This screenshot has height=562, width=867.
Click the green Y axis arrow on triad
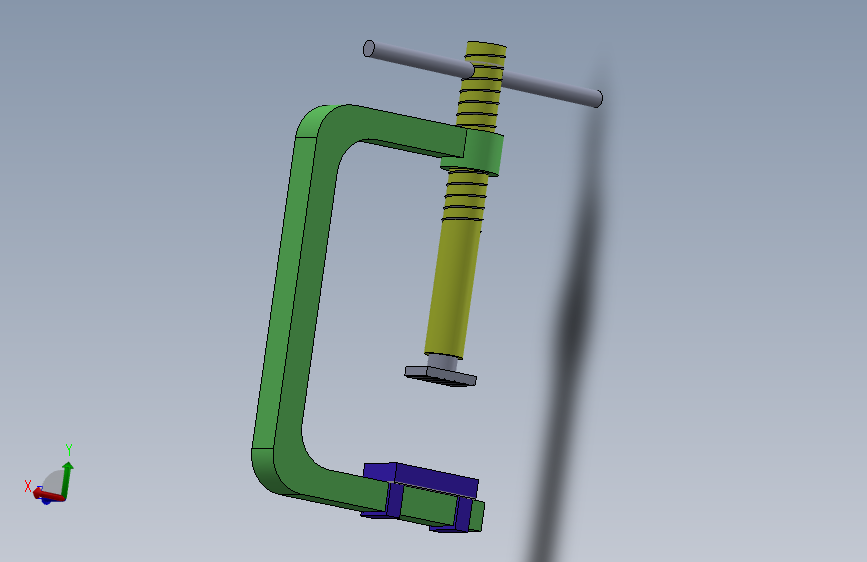67,478
